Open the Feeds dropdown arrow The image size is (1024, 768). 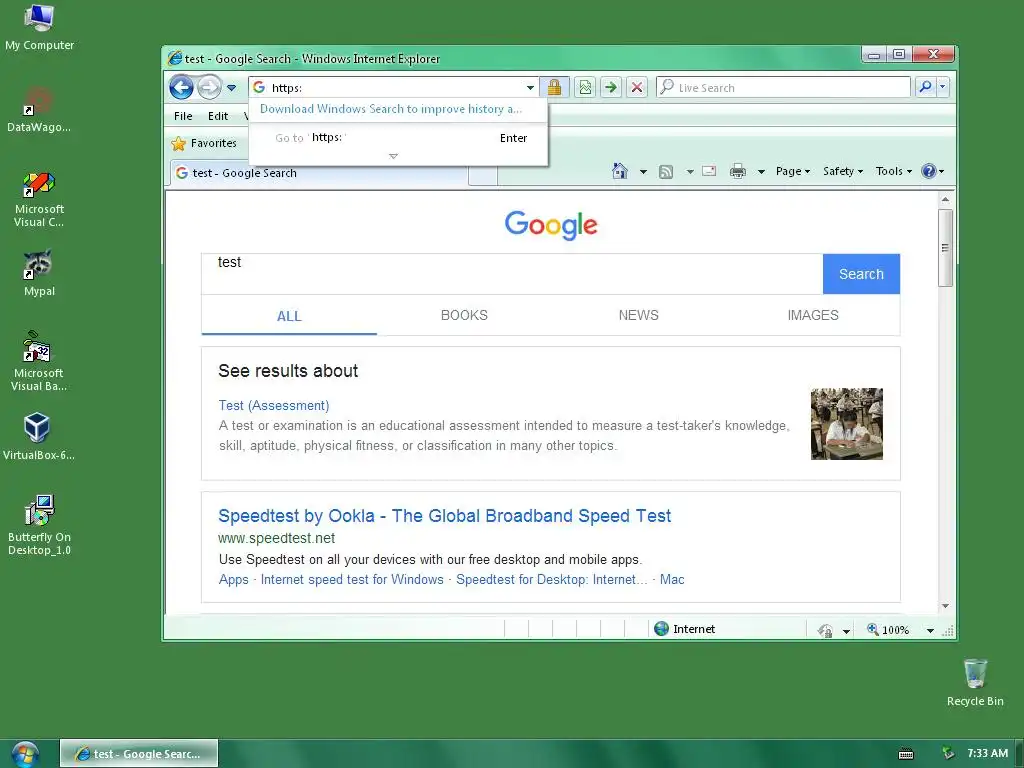point(690,172)
